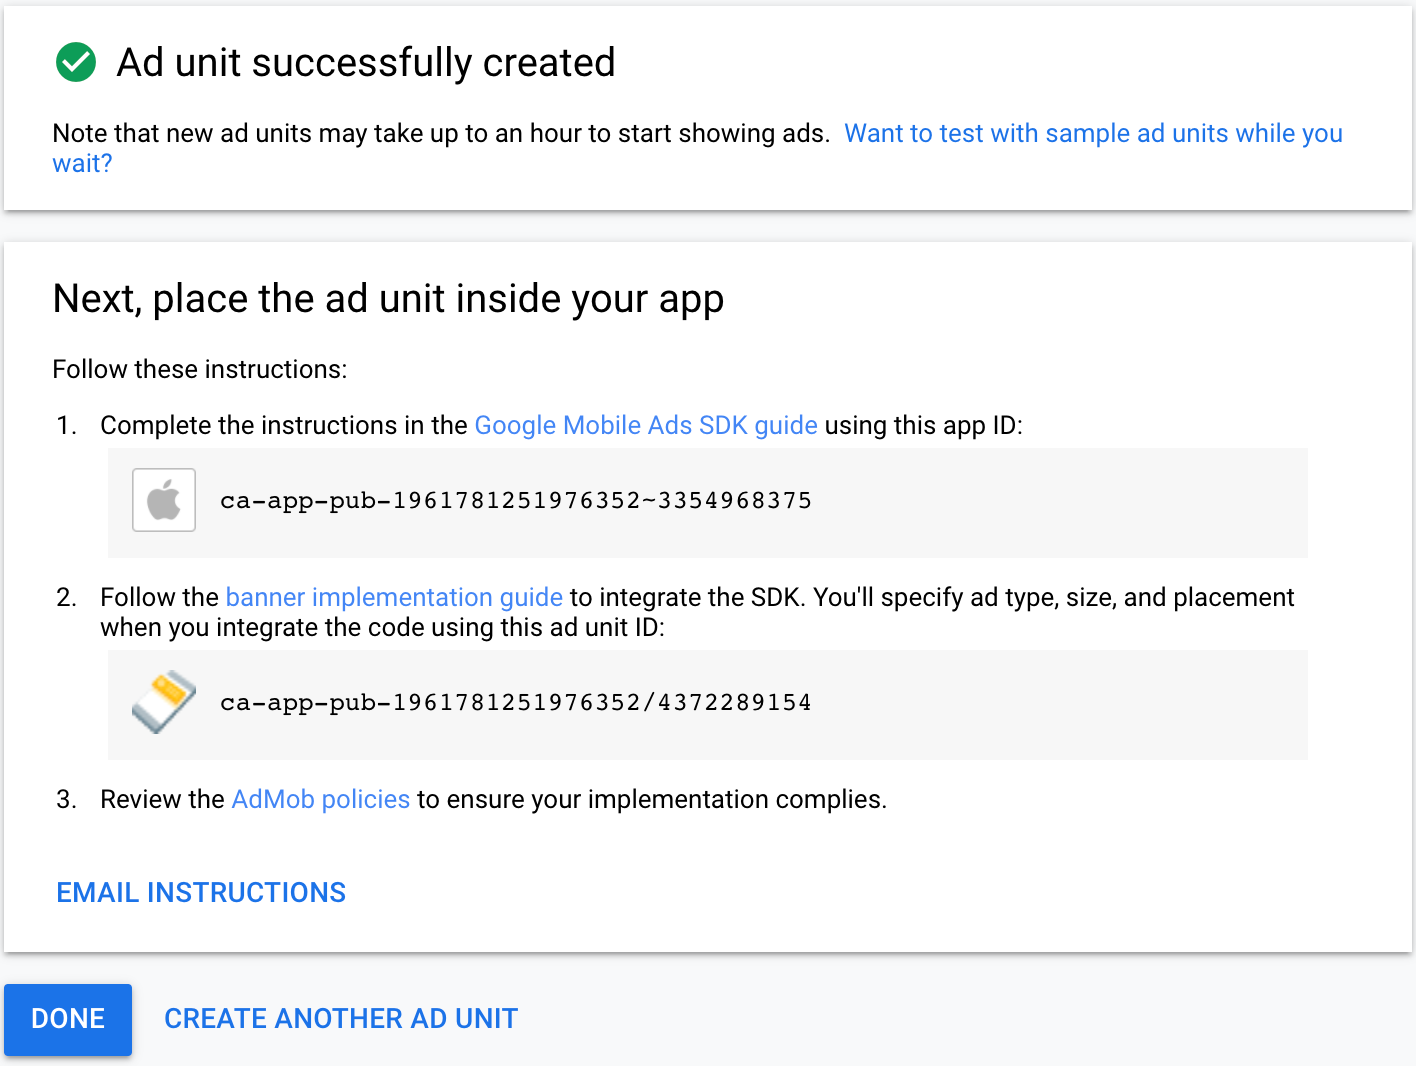Select app ID ca-app-pub-1961781251976352~3354968375
1416x1066 pixels.
pos(516,500)
